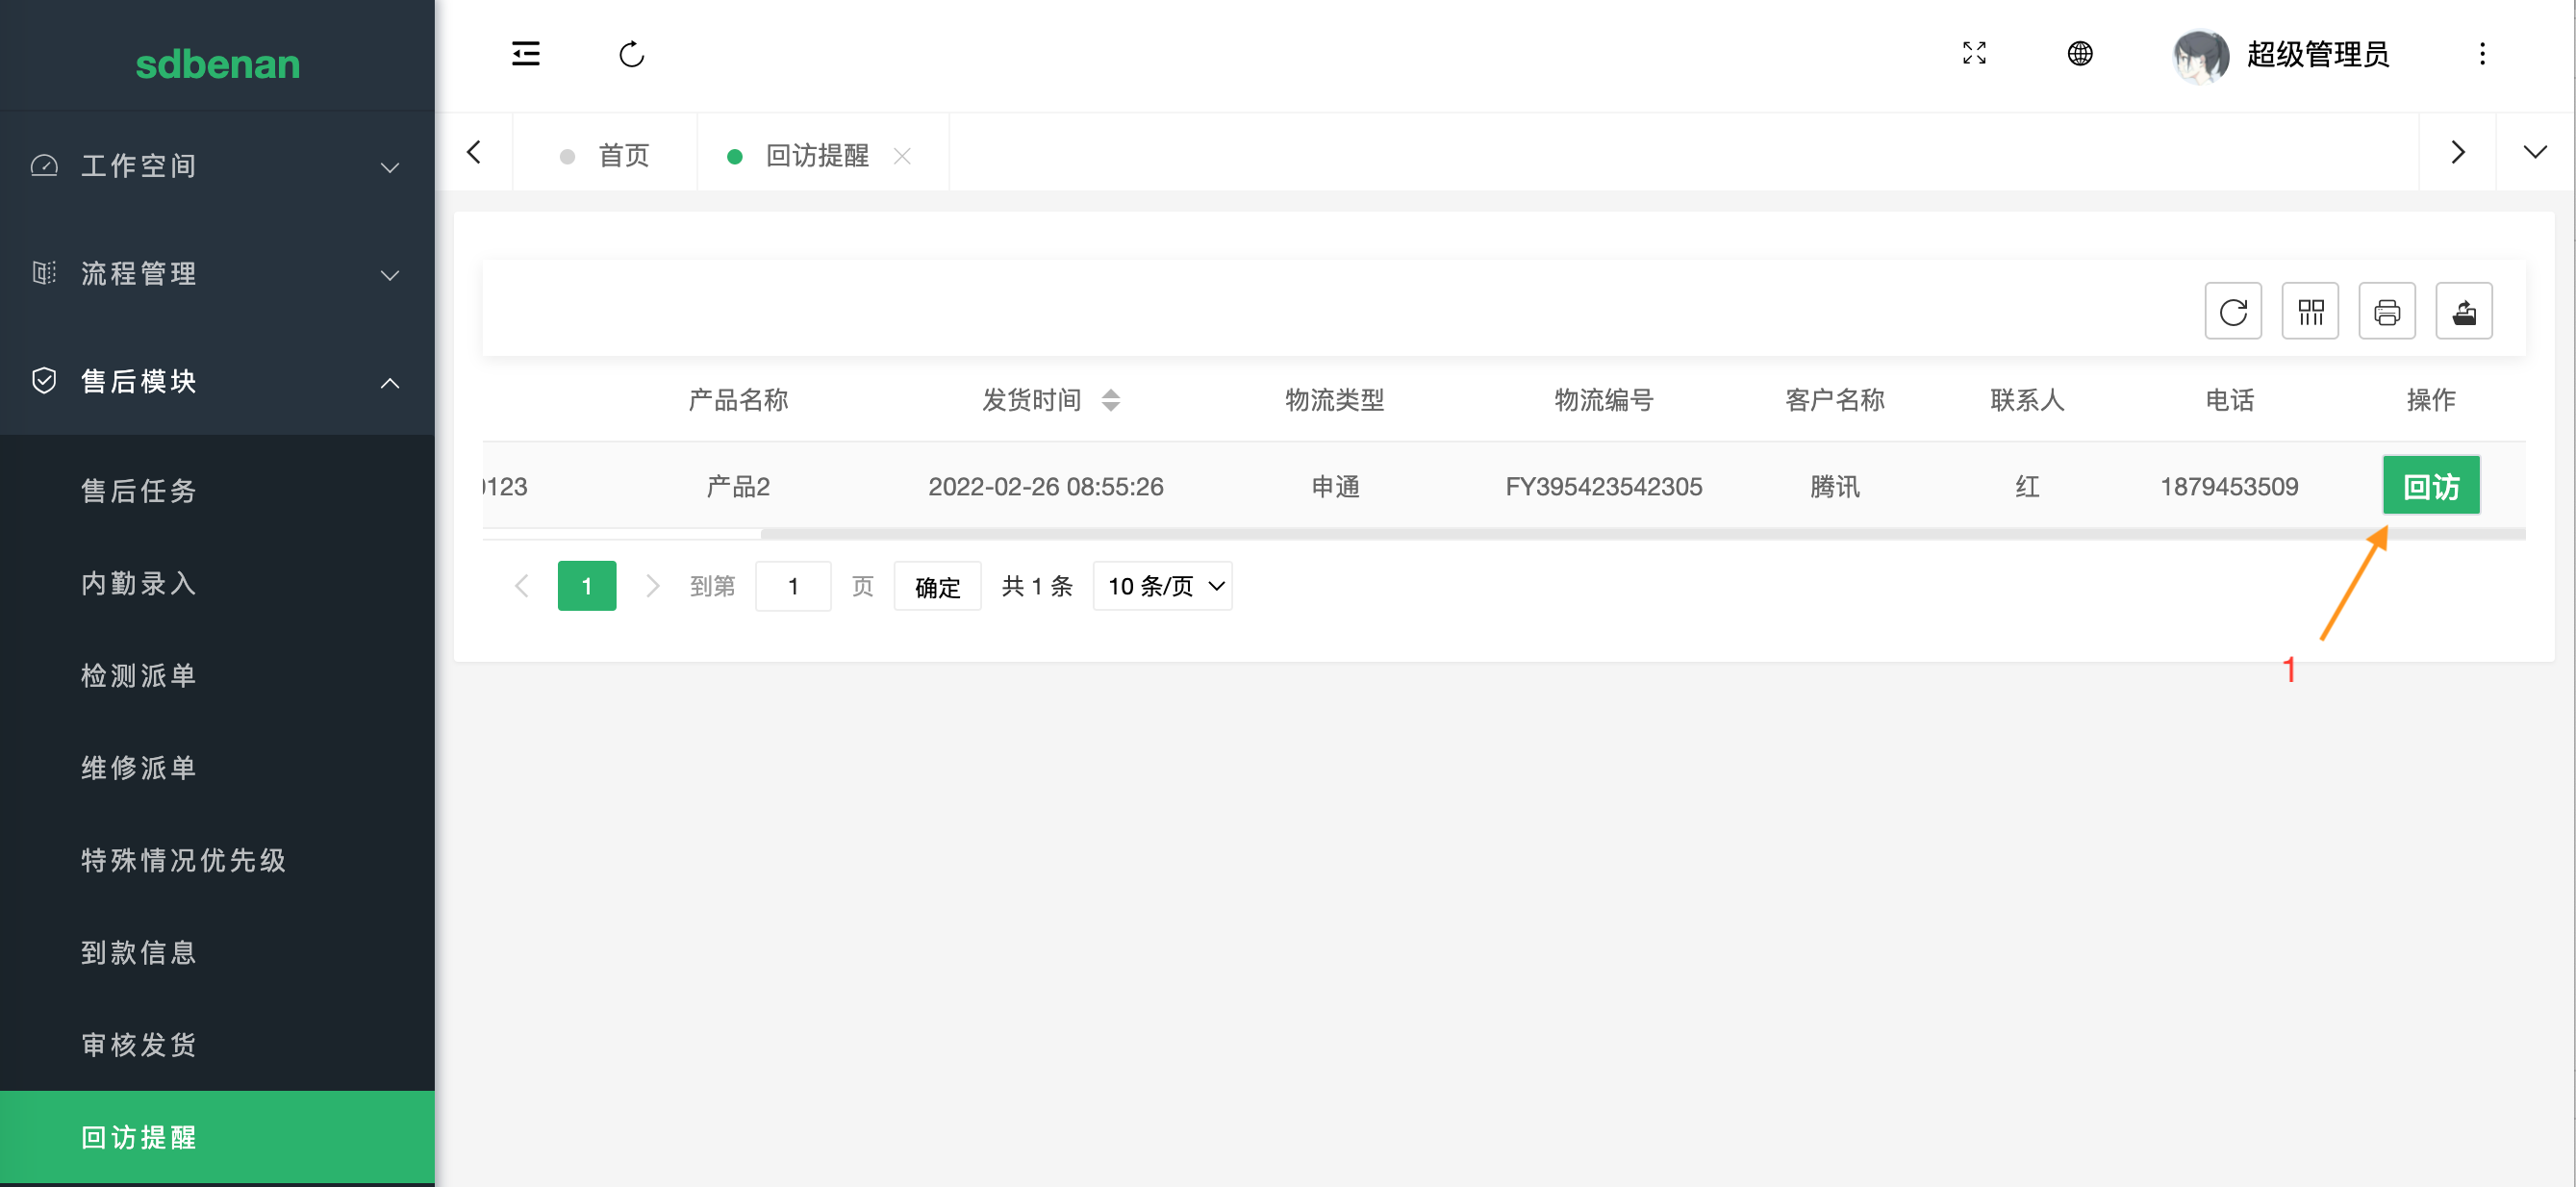Click the 腾讯 customer cell

tap(1834, 487)
